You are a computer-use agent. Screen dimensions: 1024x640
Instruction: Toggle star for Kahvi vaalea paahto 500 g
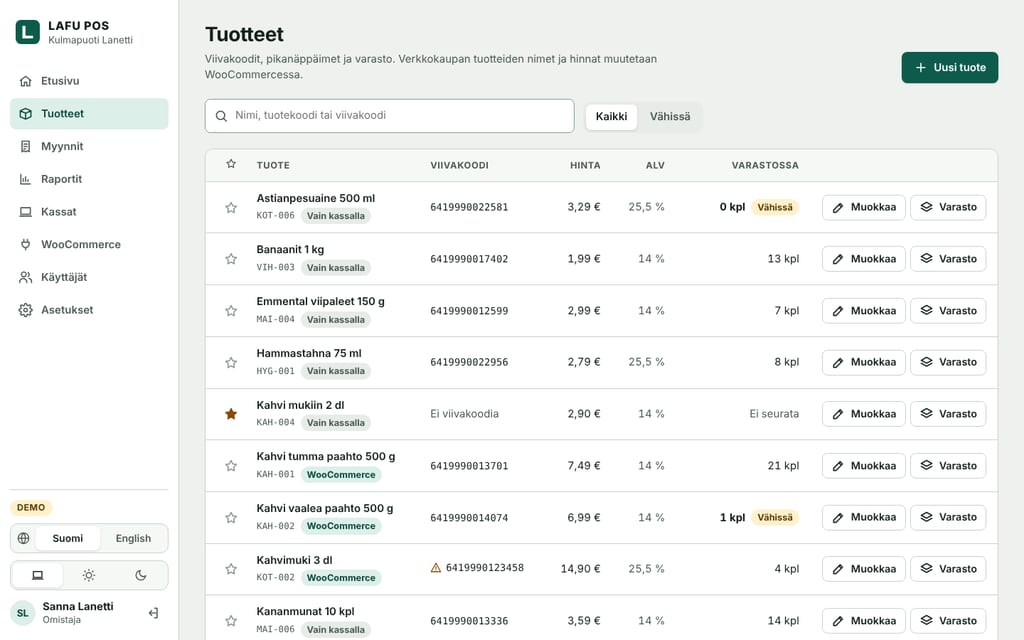tap(231, 518)
